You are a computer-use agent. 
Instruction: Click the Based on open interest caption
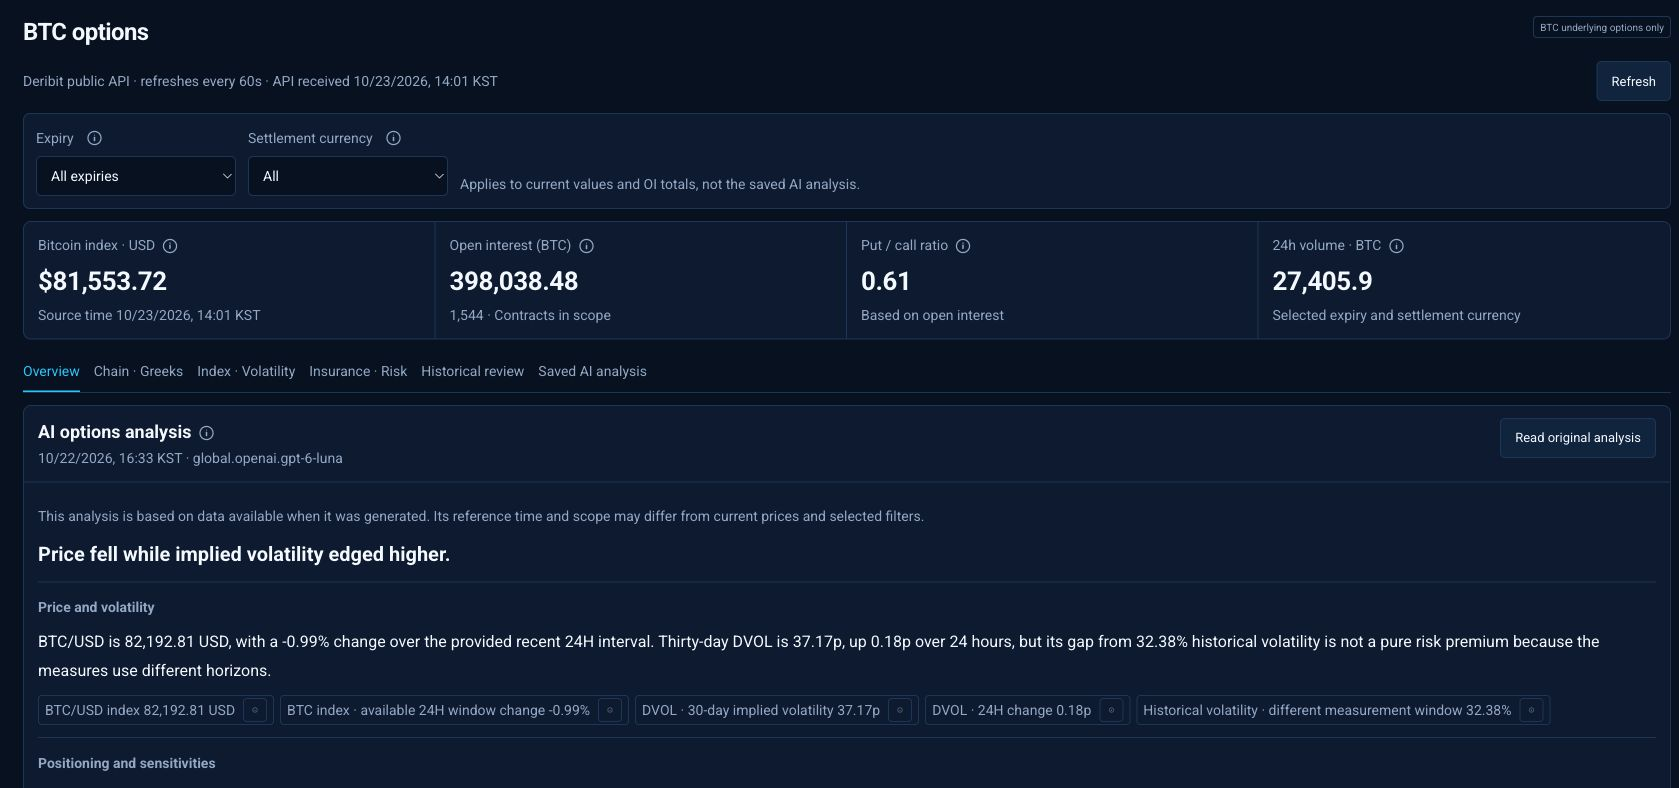tap(932, 315)
